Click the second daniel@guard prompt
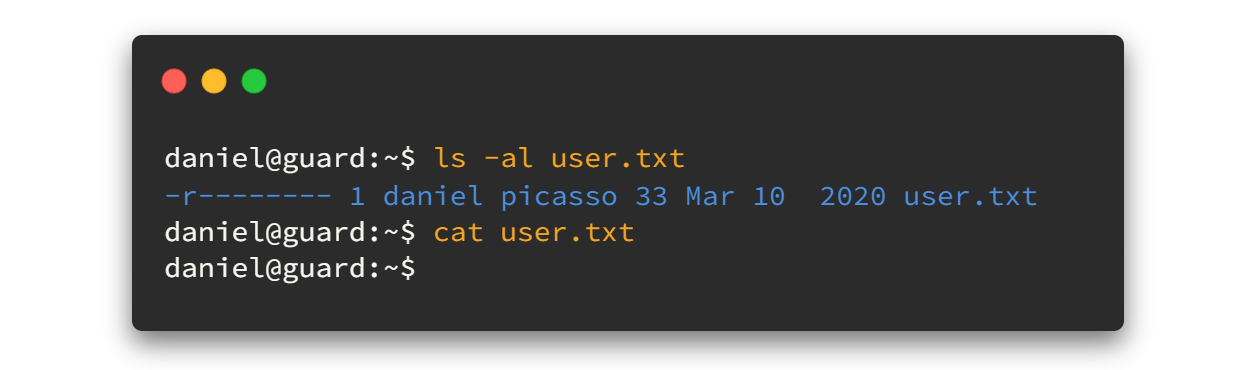 click(x=289, y=233)
